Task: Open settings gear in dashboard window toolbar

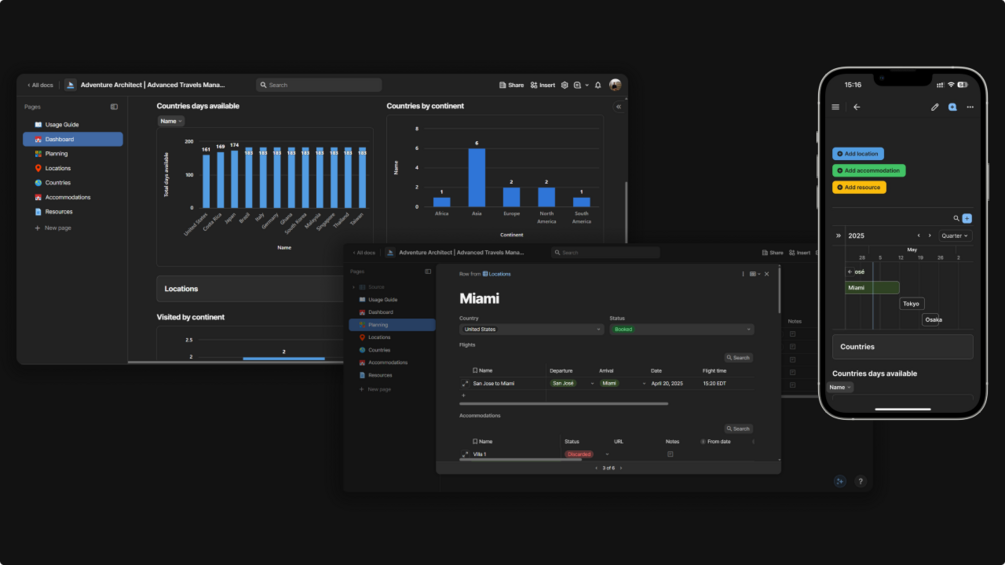Action: [565, 85]
